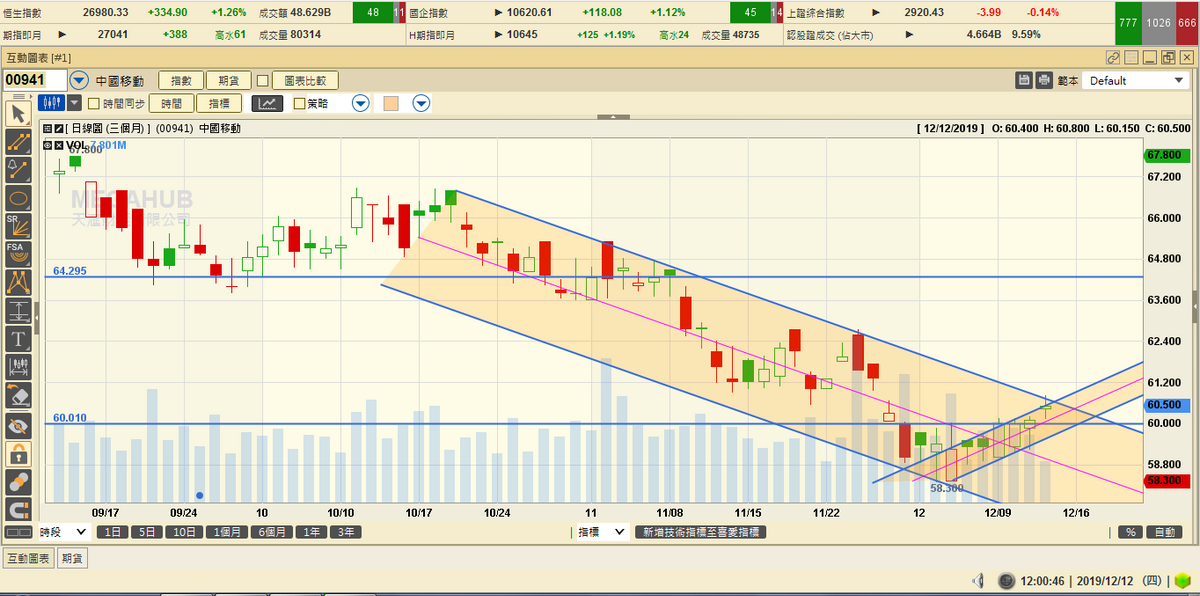Tick the checkbox before 圖表比較
This screenshot has height=596, width=1200.
pyautogui.click(x=263, y=80)
